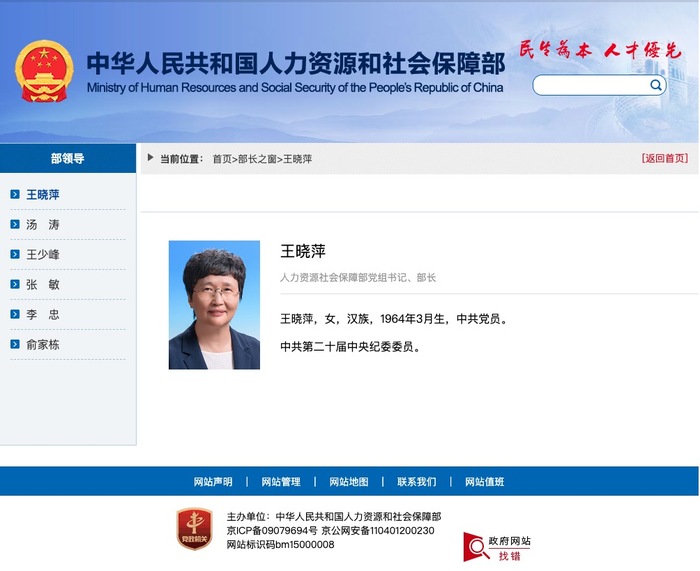Image resolution: width=700 pixels, height=571 pixels.
Task: Click the red slogan 民生为本 人才优先
Action: (x=600, y=50)
